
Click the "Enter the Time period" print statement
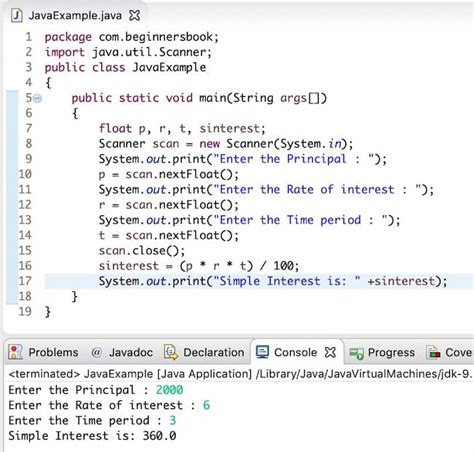click(249, 220)
